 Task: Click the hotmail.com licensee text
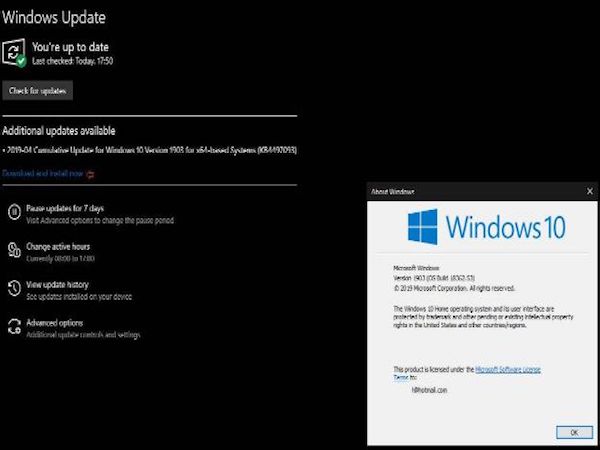[429, 390]
